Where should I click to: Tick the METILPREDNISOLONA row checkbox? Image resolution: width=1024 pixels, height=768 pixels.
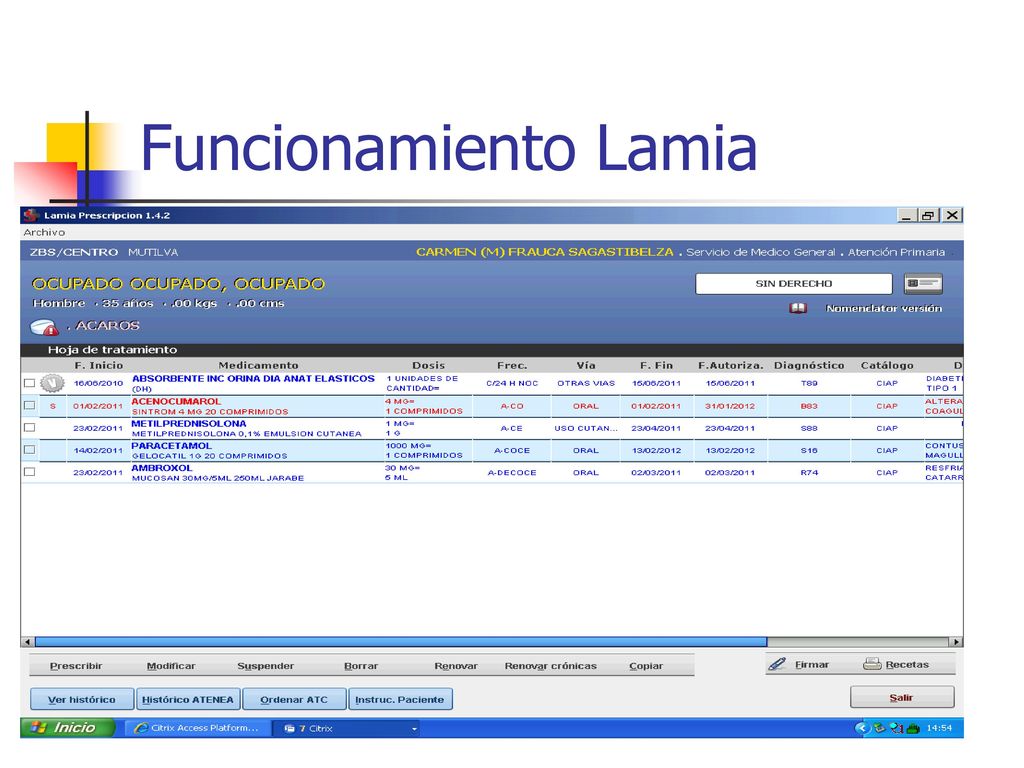pos(29,428)
